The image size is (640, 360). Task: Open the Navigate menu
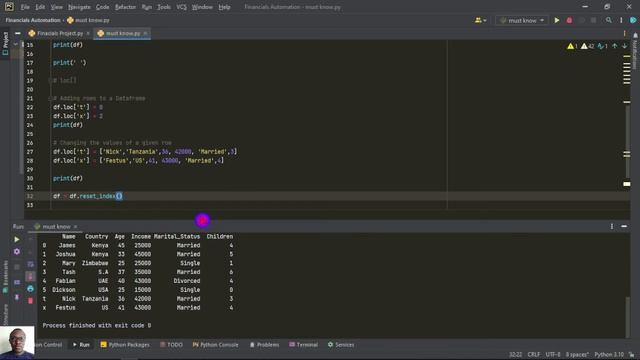79,7
